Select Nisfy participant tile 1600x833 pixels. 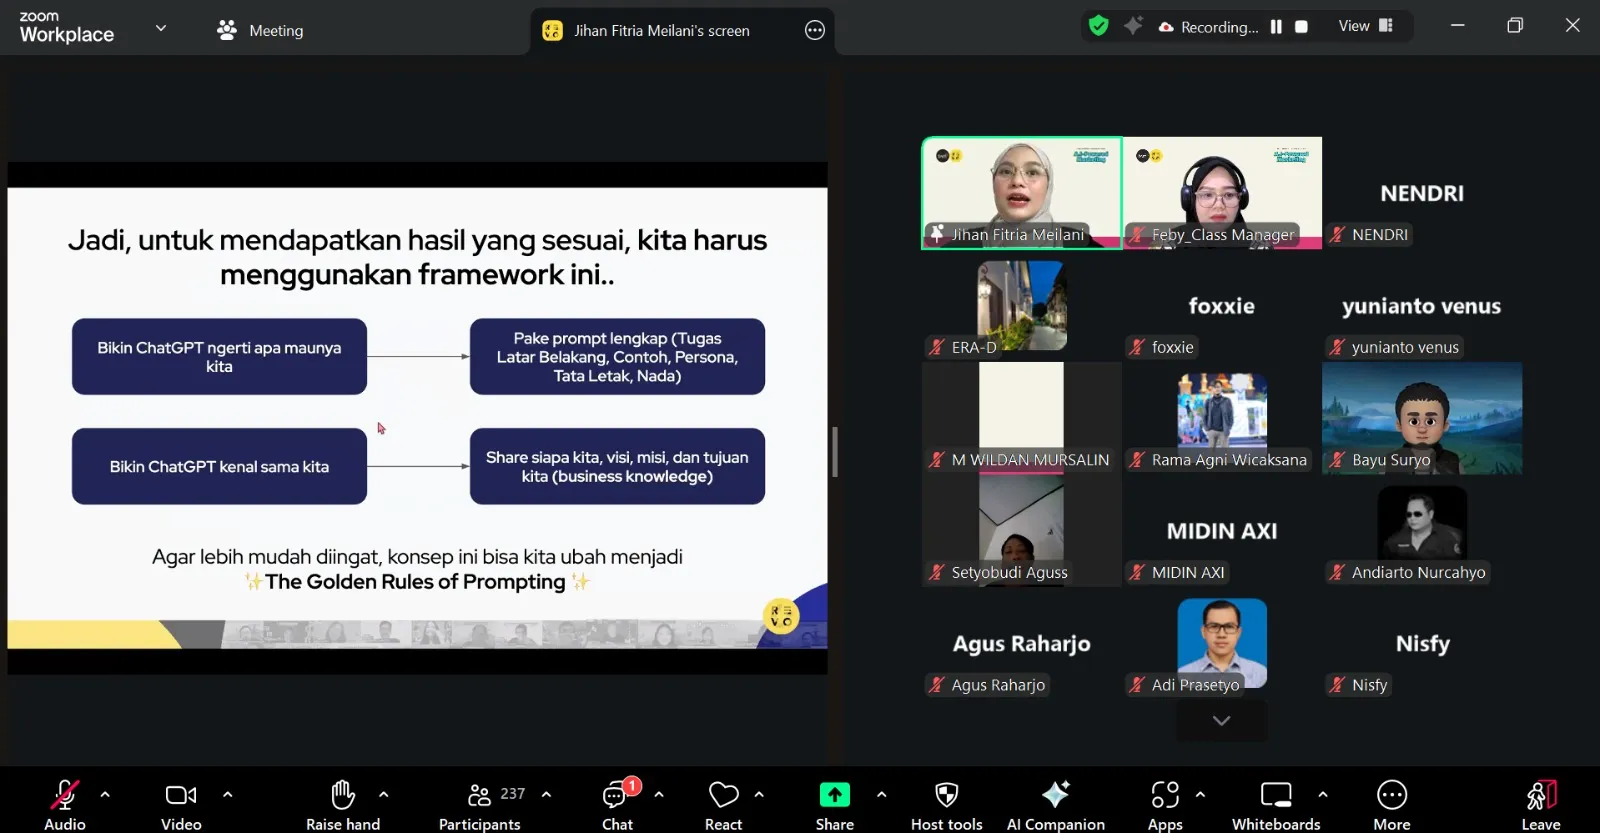[1422, 643]
